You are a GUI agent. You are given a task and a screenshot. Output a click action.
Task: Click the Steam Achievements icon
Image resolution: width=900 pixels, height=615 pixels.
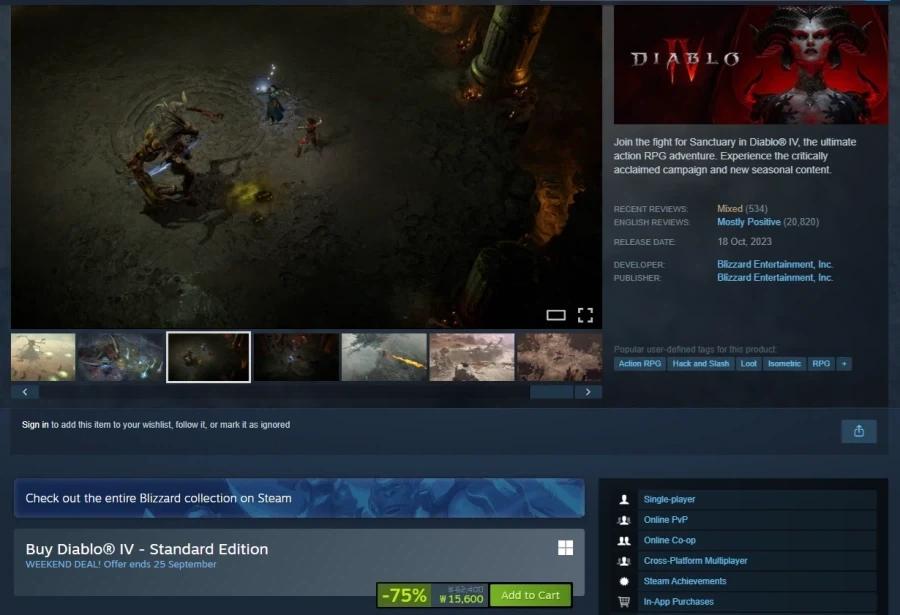click(624, 581)
